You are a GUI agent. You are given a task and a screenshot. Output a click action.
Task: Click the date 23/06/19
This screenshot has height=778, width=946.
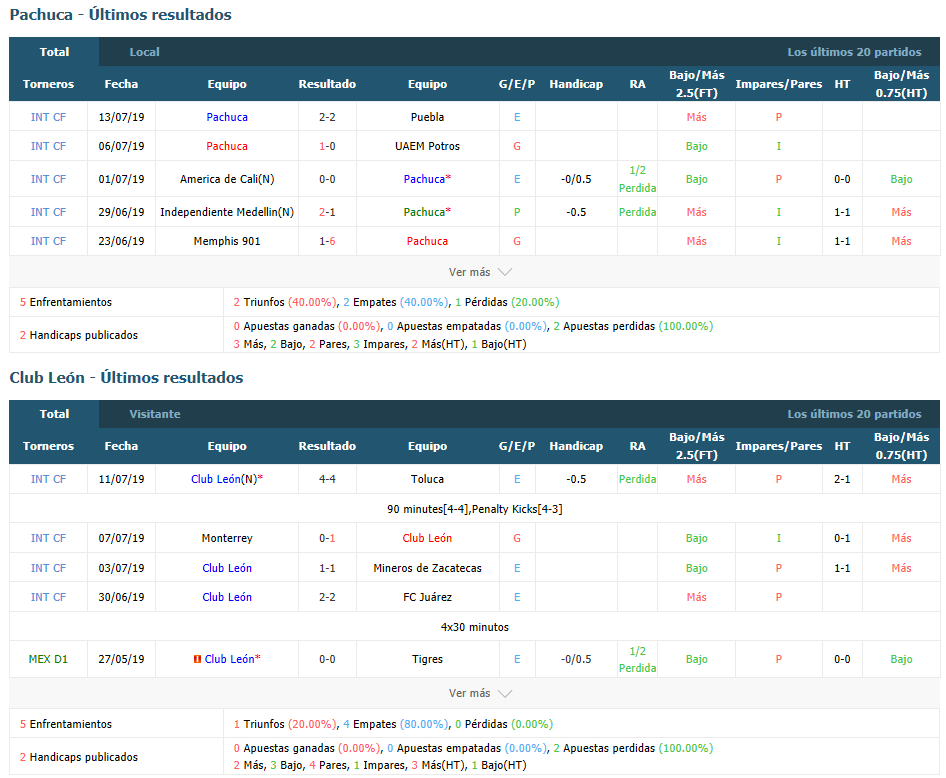[x=121, y=241]
